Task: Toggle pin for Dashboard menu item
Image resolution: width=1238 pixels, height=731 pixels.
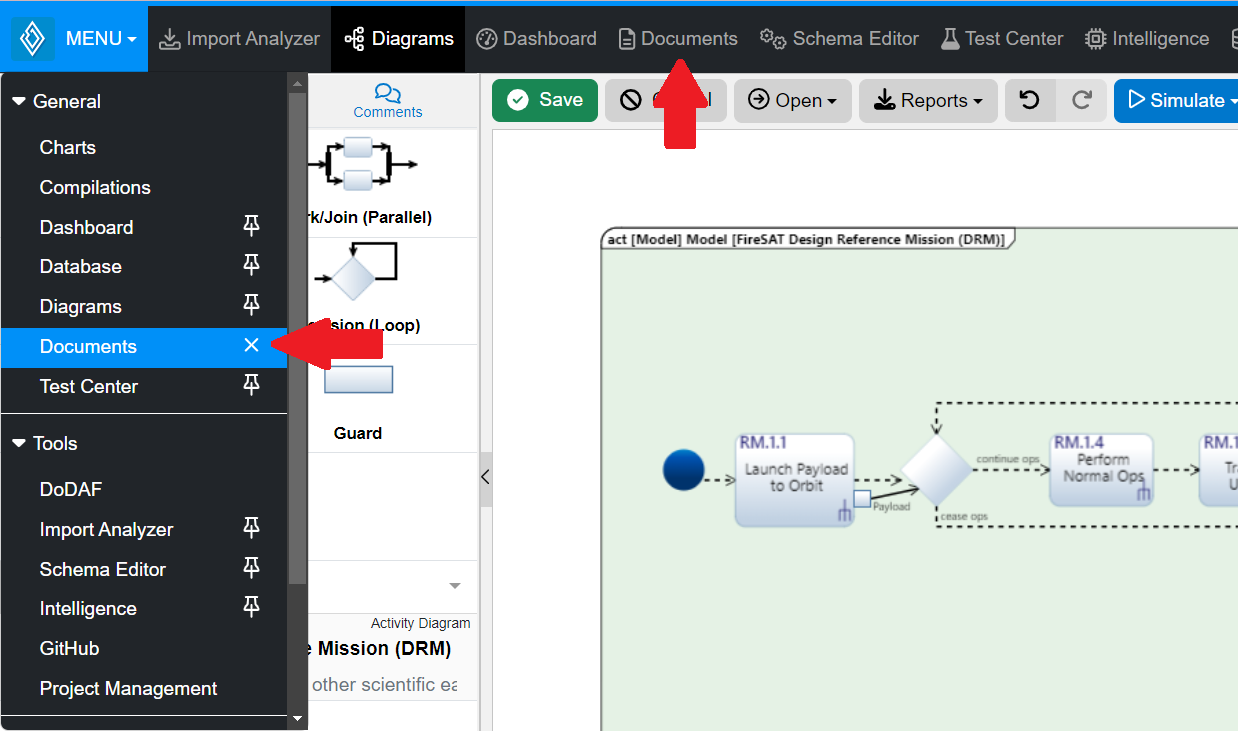Action: (x=251, y=227)
